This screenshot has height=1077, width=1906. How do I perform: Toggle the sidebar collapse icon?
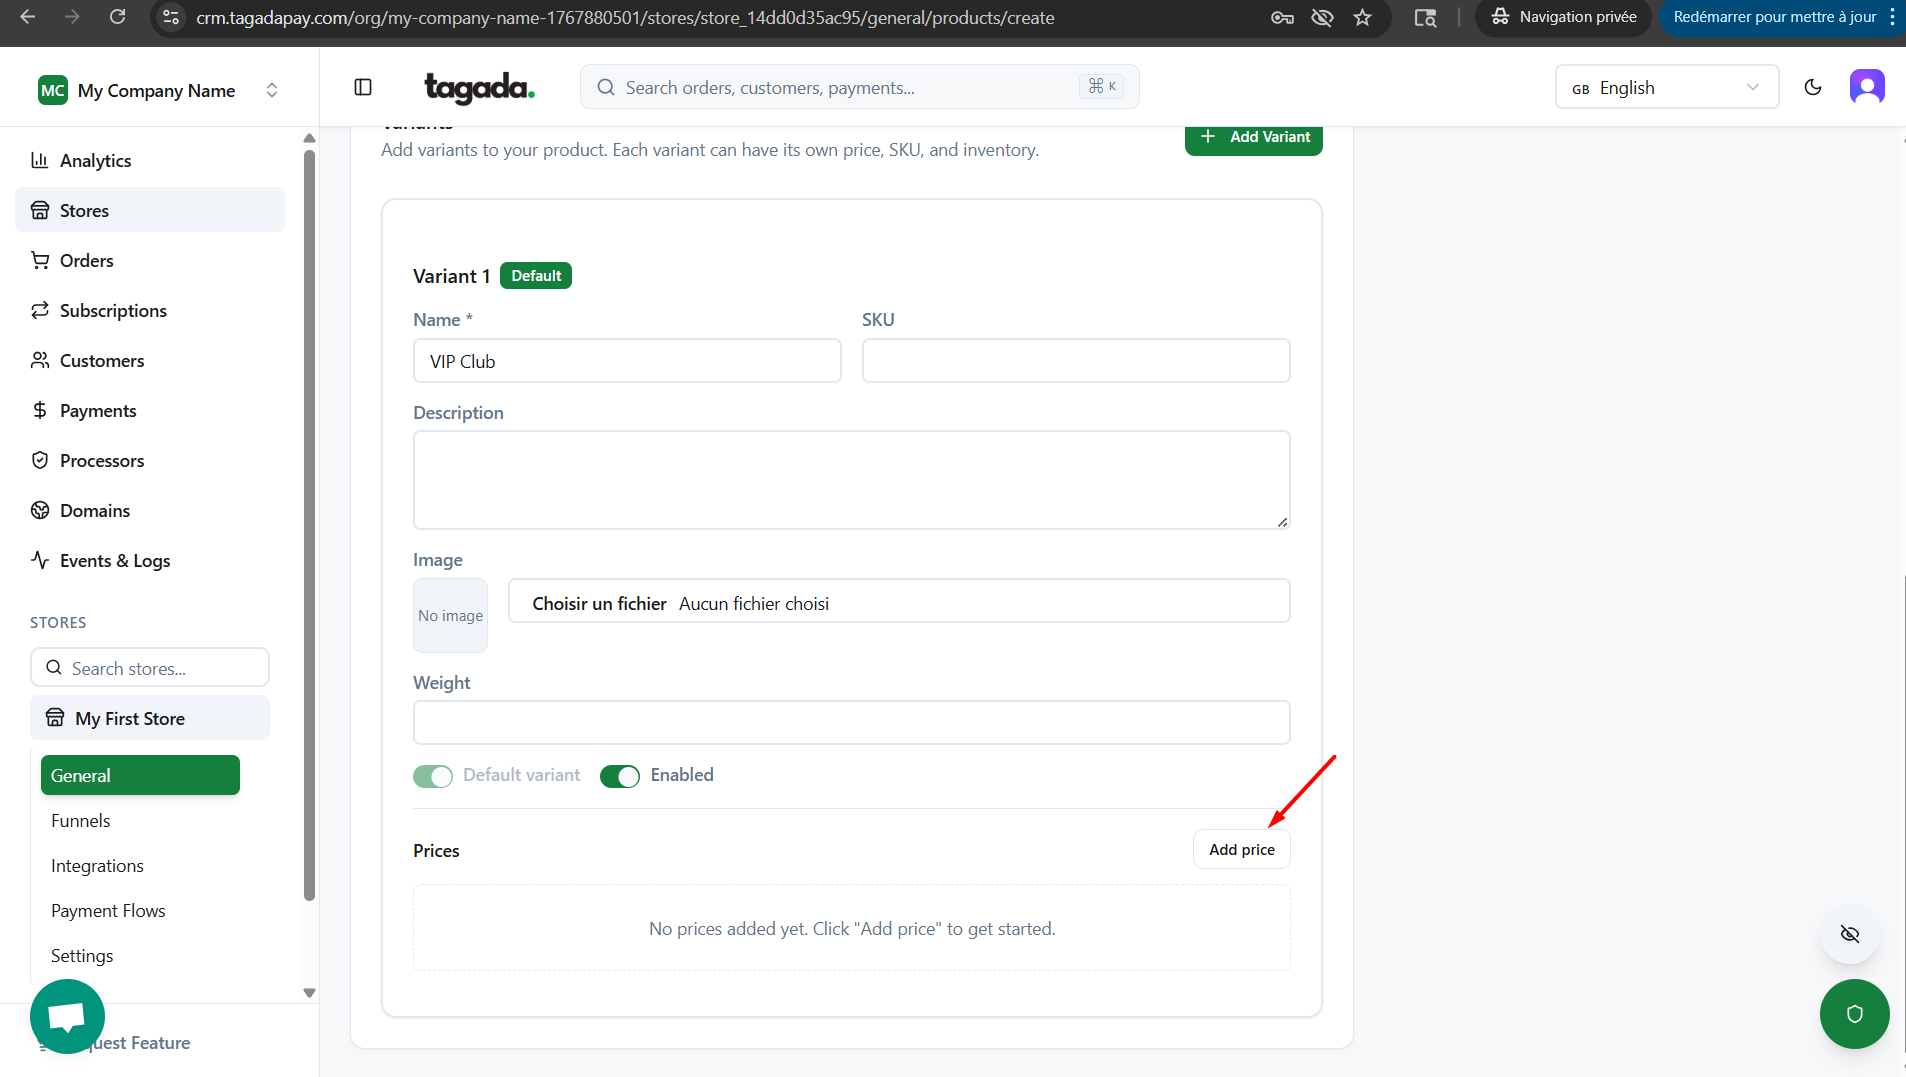[x=363, y=88]
